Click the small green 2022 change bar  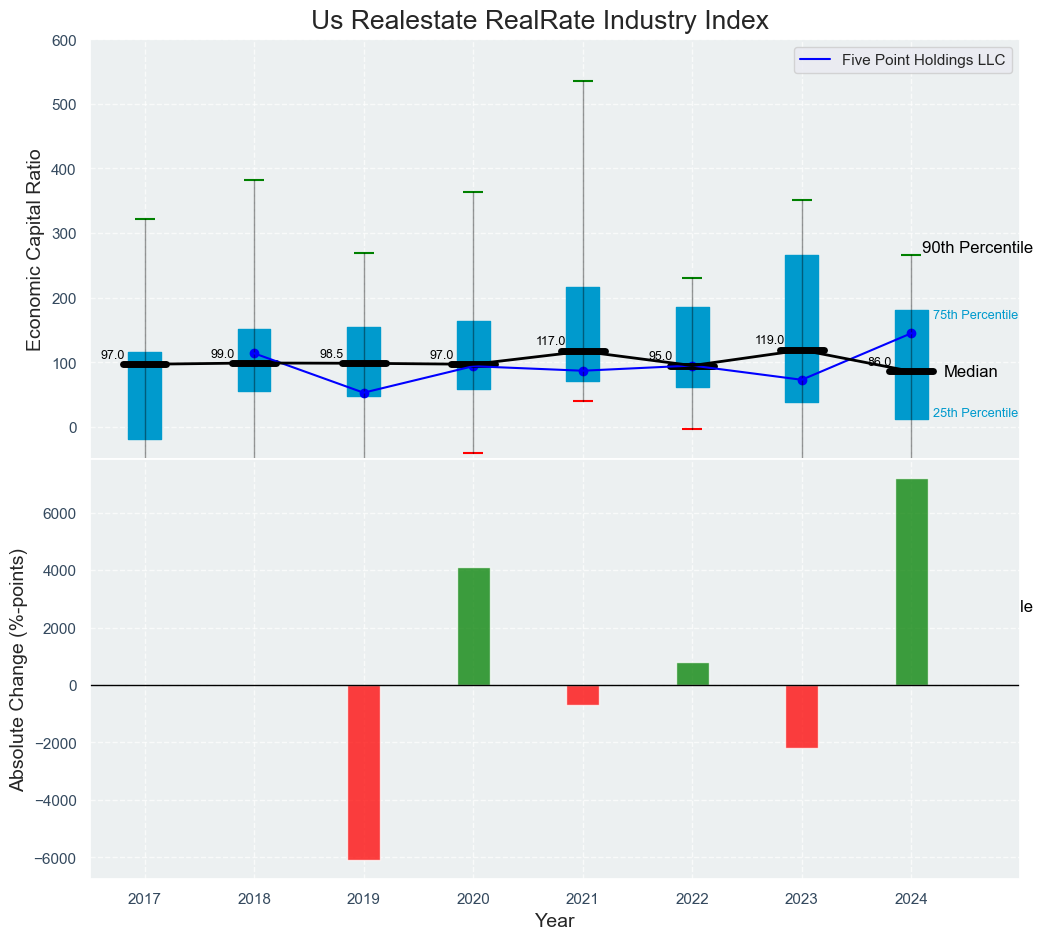[692, 674]
